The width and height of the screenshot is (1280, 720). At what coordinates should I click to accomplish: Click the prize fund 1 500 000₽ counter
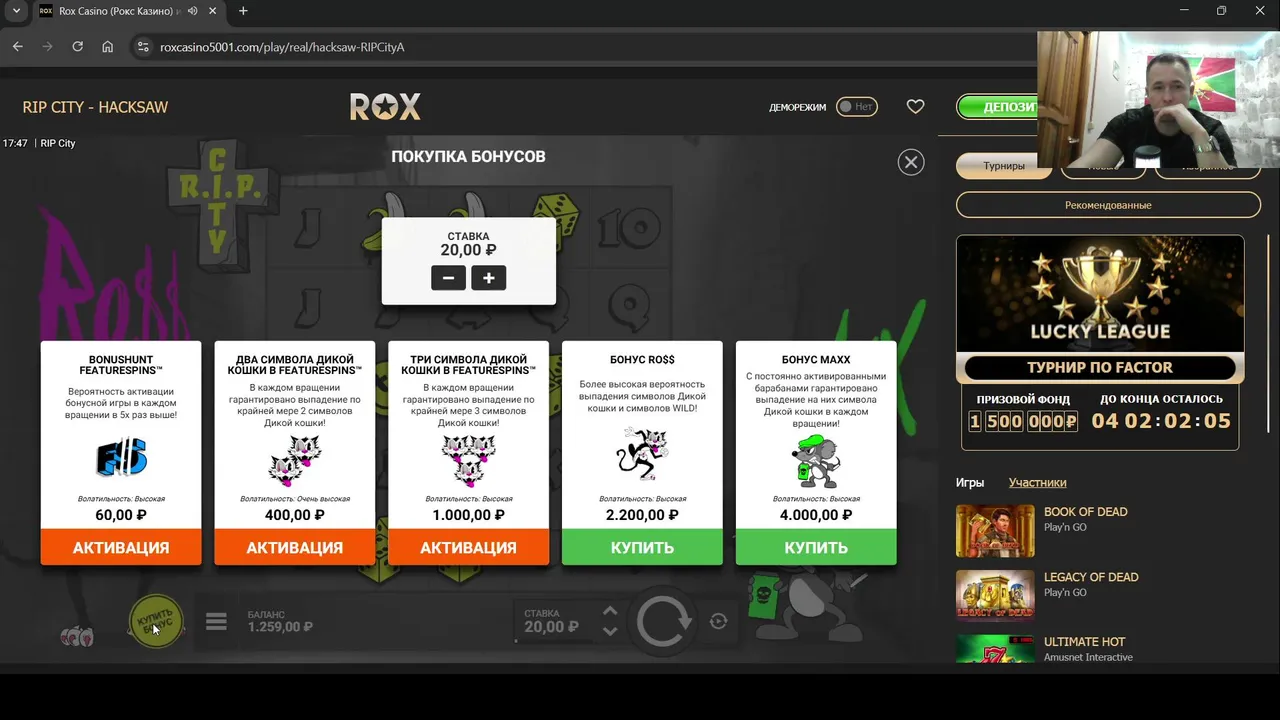[x=1023, y=421]
